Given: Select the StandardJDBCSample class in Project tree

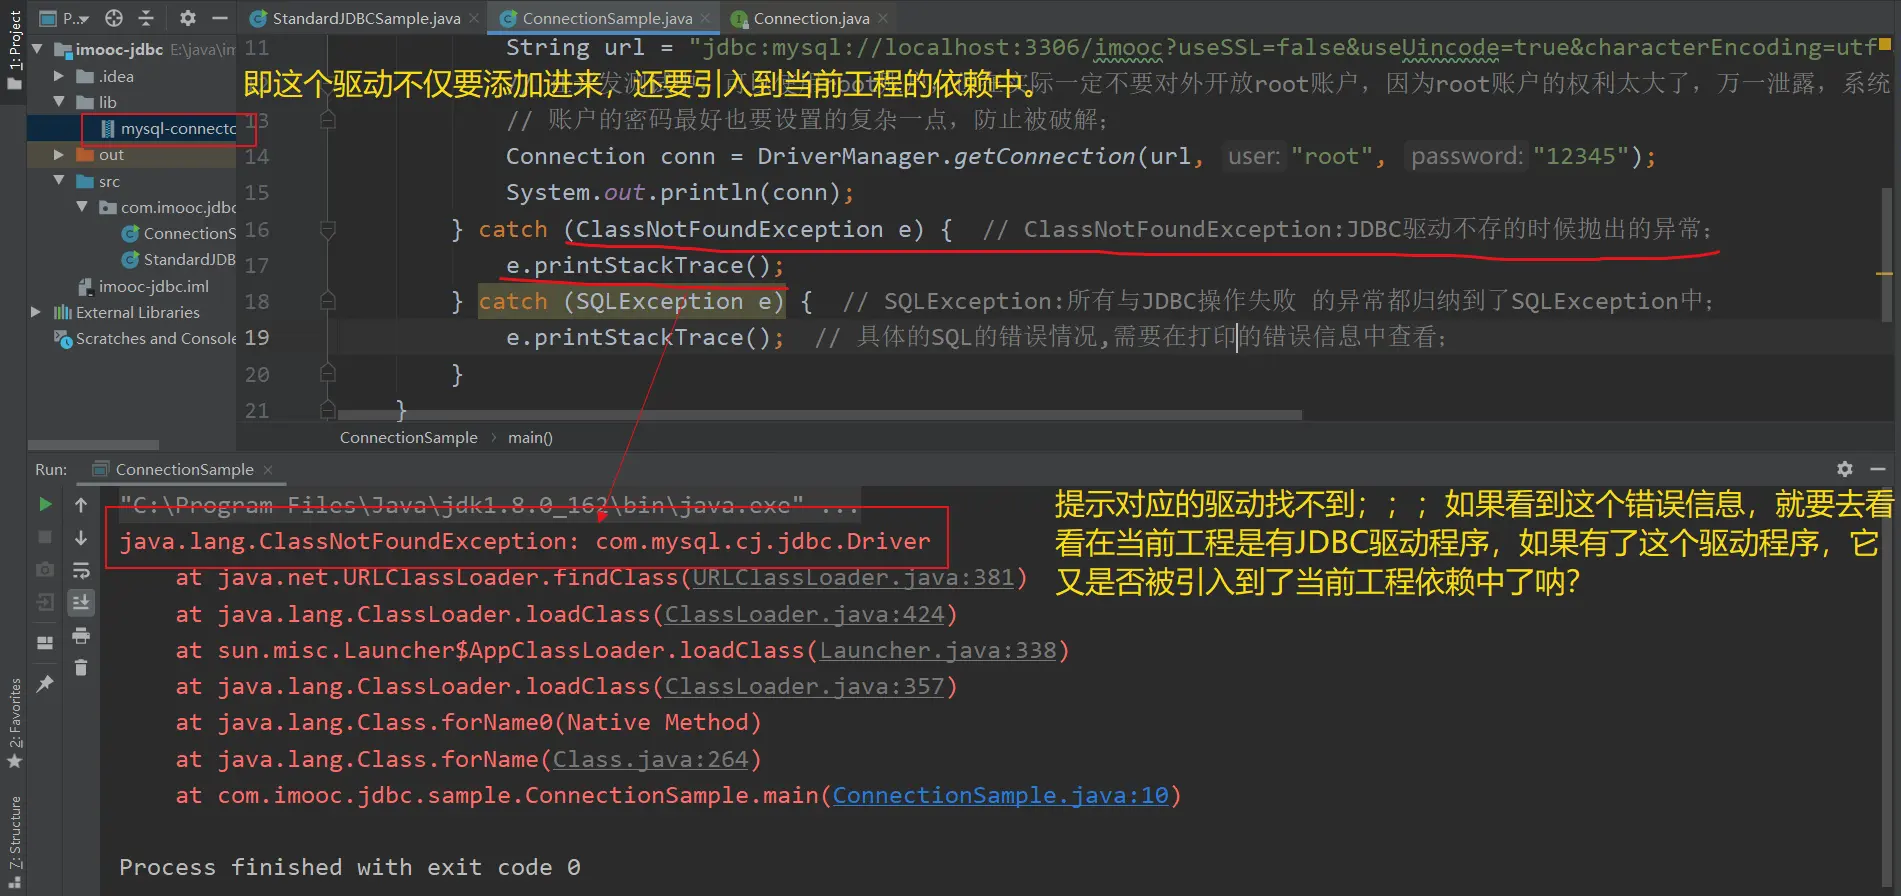Looking at the screenshot, I should tap(179, 259).
